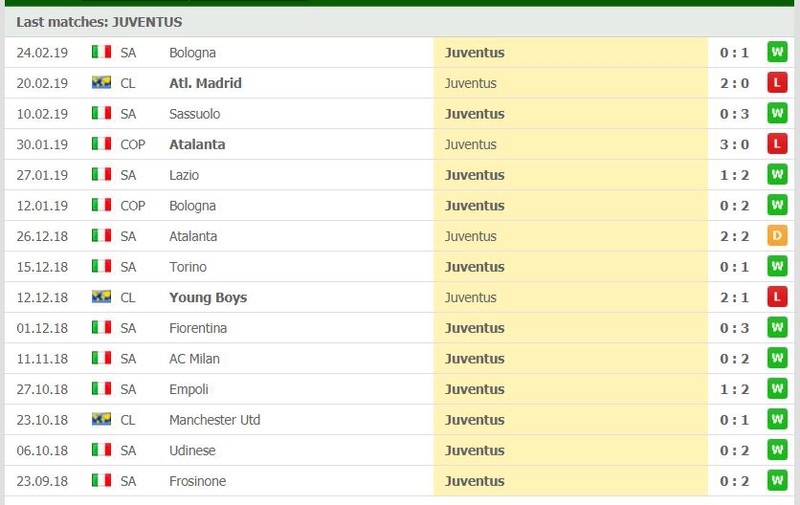Click the orange D badge for Atalanta 26.12.18
Viewport: 800px width, 505px height.
pyautogui.click(x=777, y=236)
